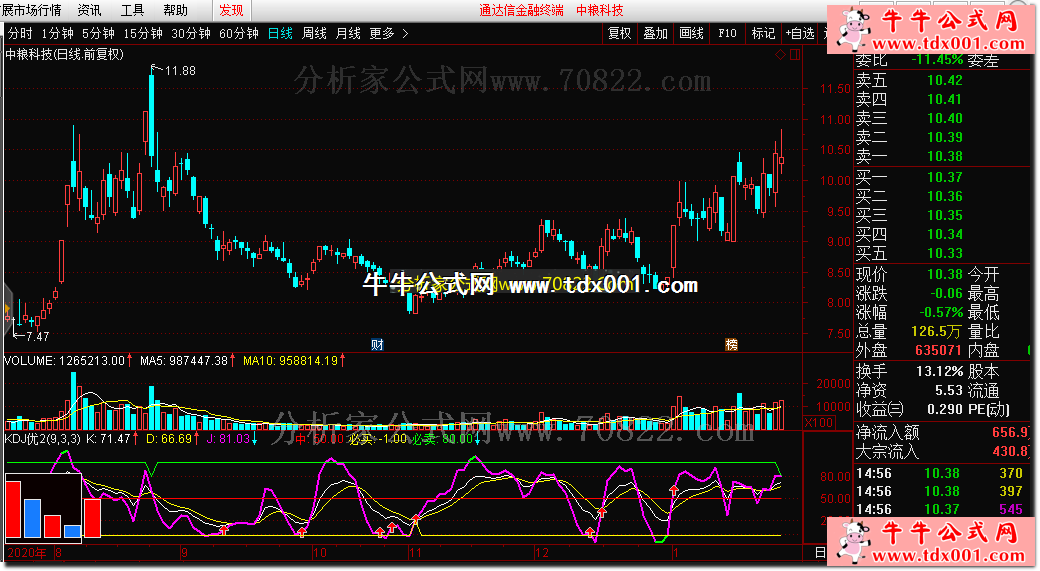Expand the 更多 periods dropdown

tap(389, 33)
